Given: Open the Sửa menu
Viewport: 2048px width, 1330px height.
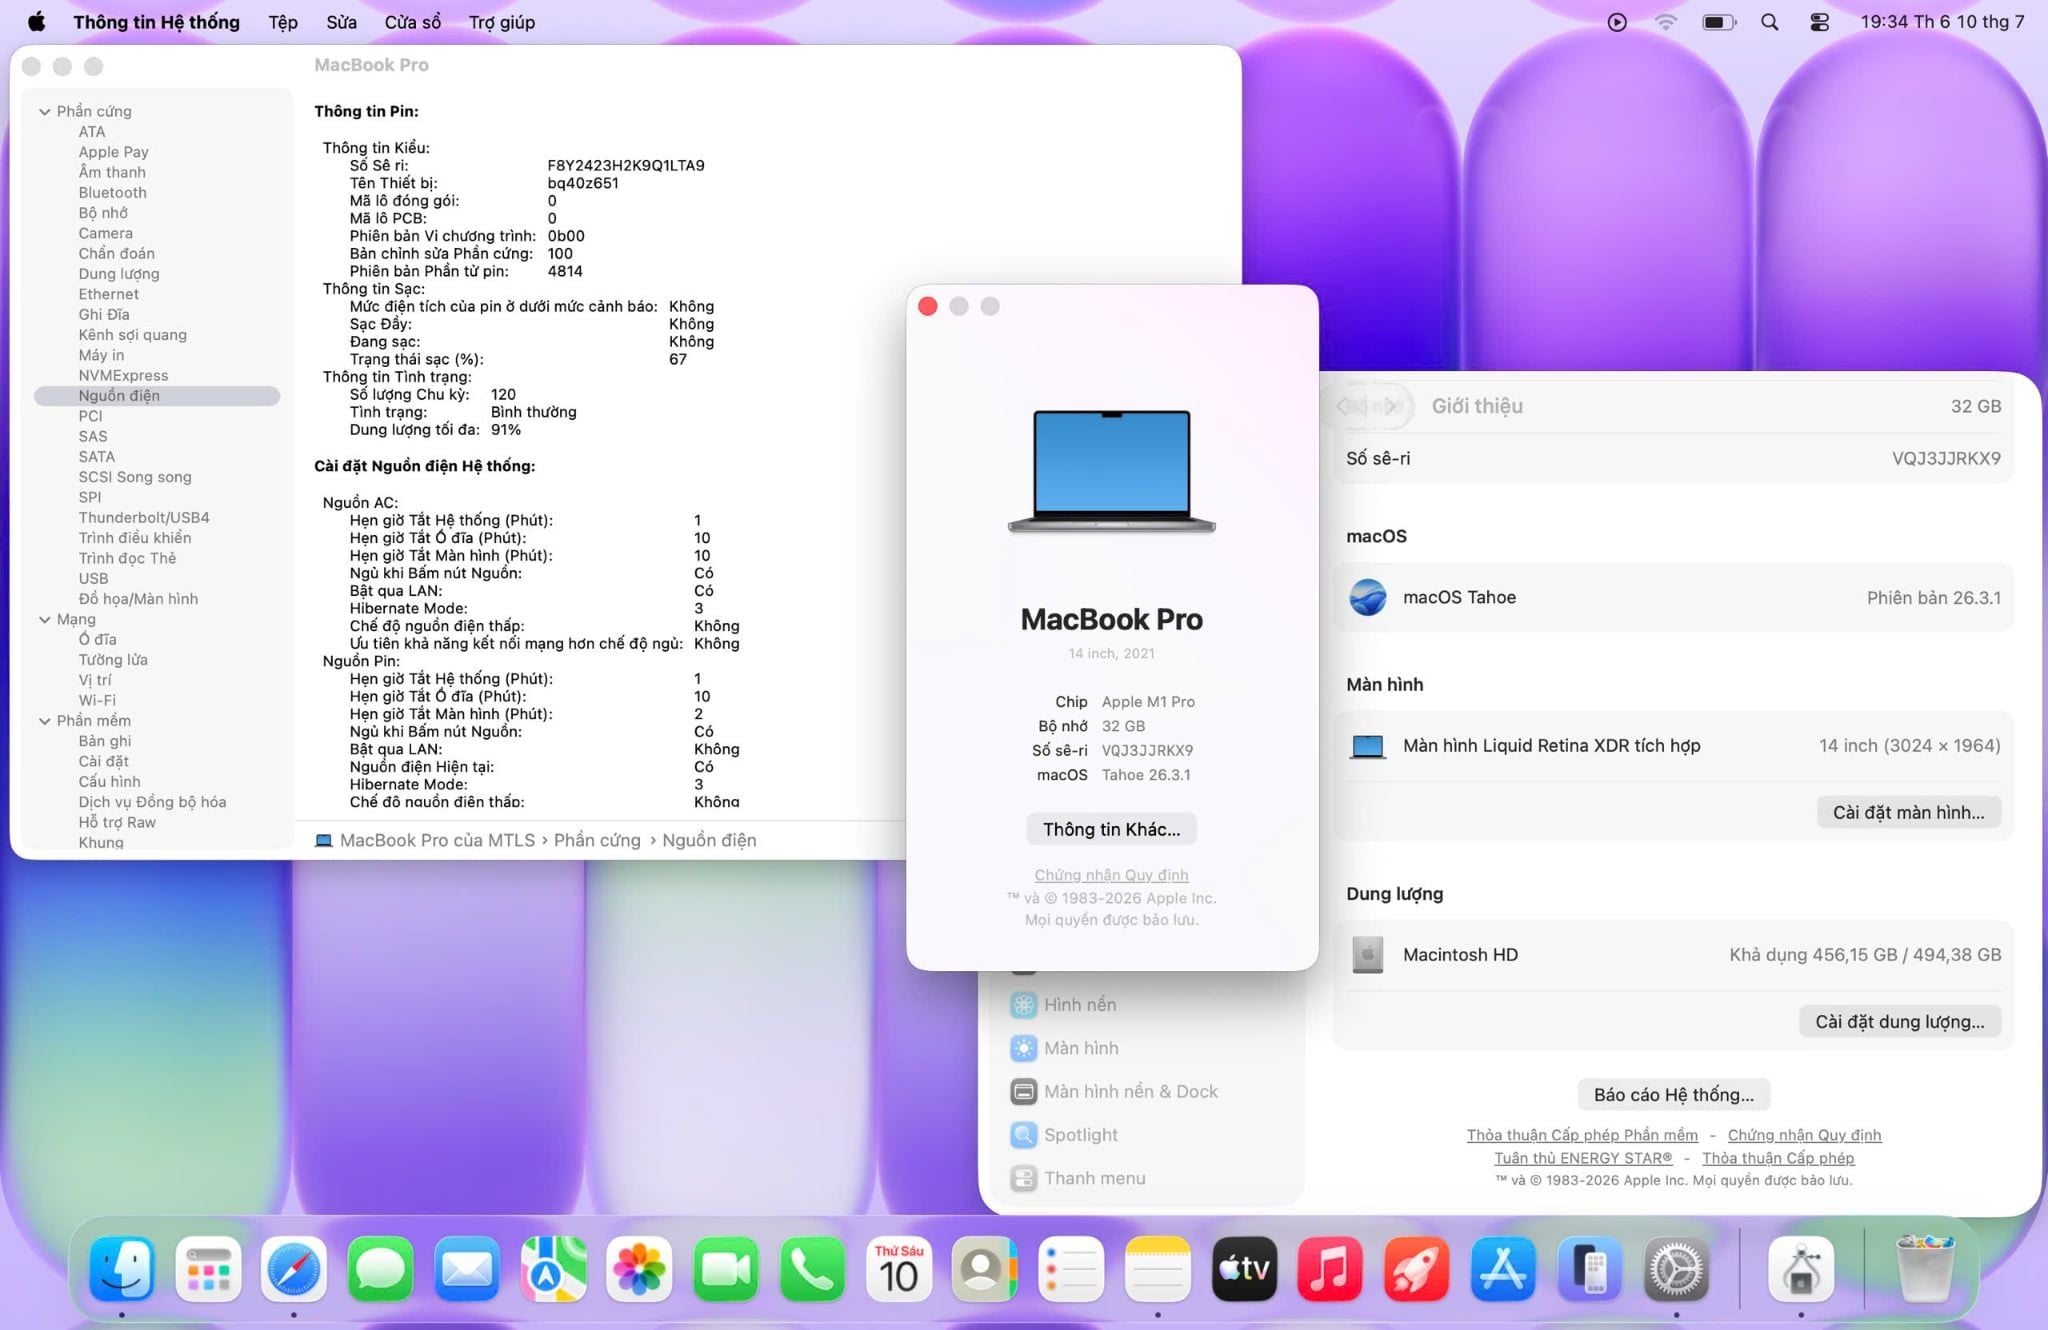Looking at the screenshot, I should coord(341,22).
